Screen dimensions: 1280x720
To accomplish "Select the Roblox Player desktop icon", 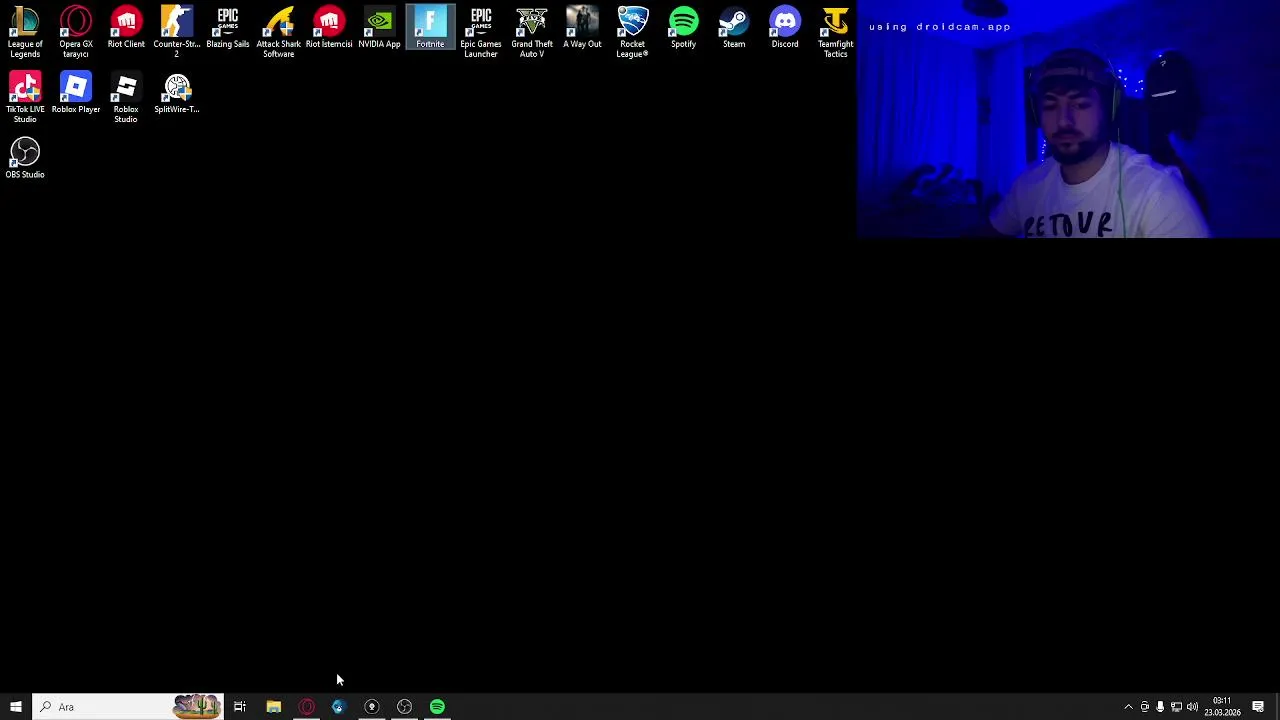I will tap(76, 93).
